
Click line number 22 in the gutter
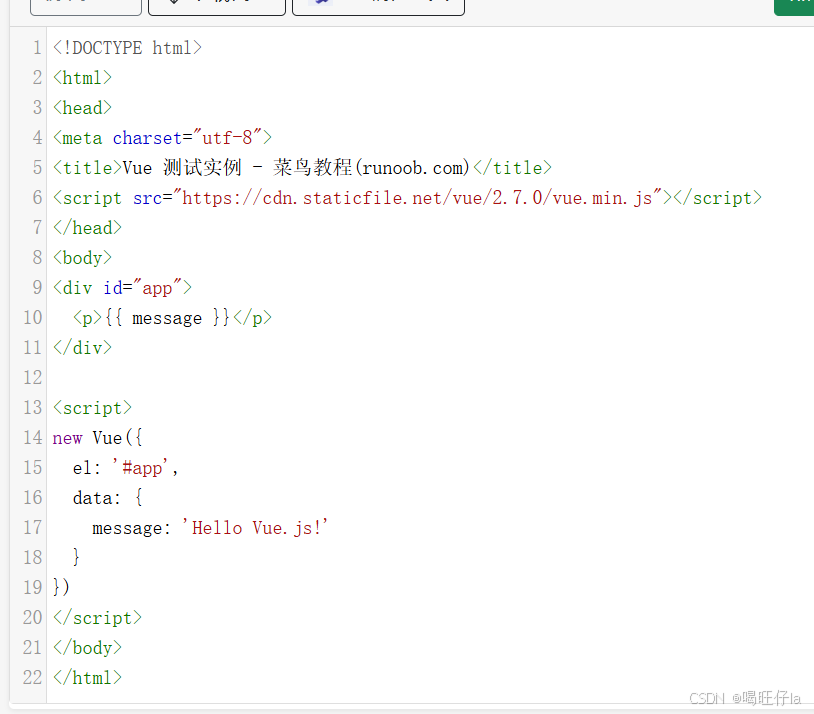32,678
